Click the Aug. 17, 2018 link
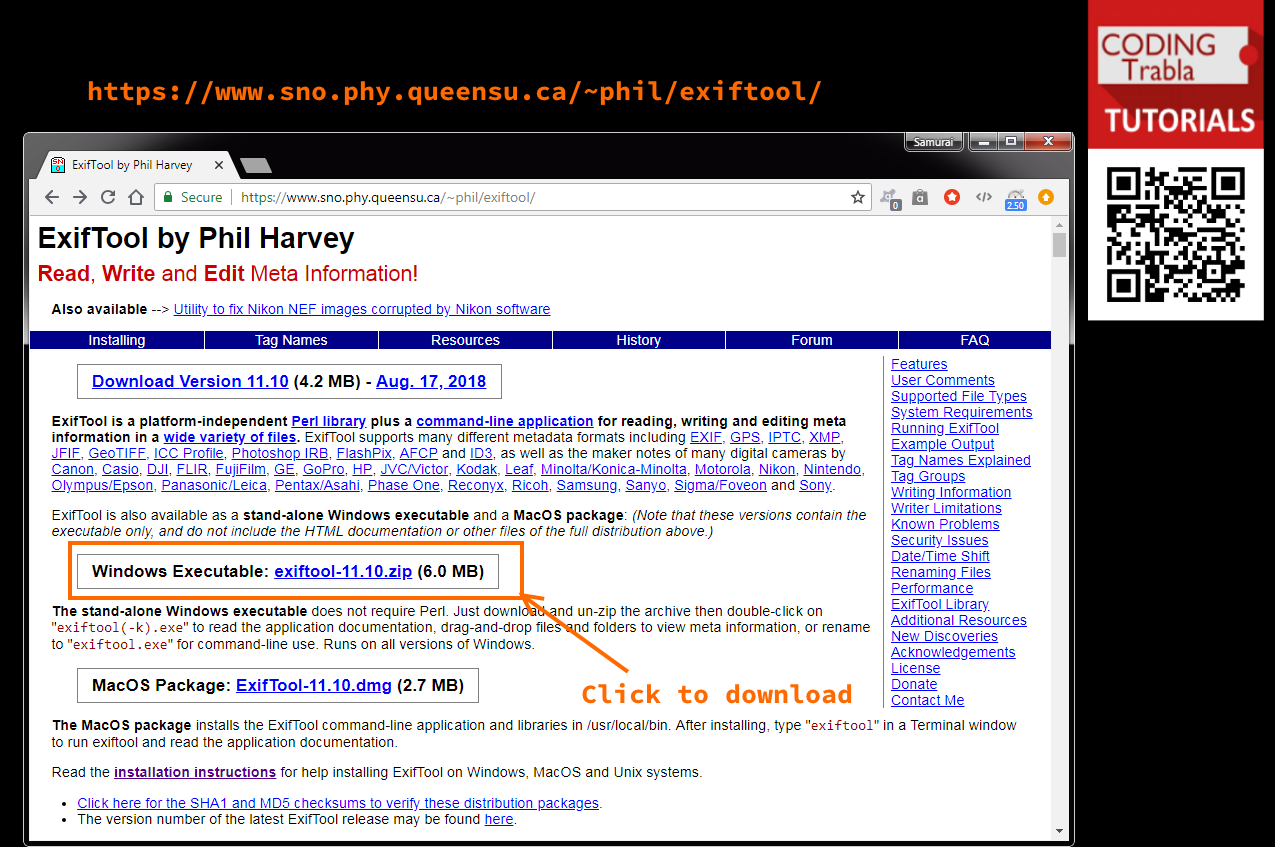1275x847 pixels. 431,381
